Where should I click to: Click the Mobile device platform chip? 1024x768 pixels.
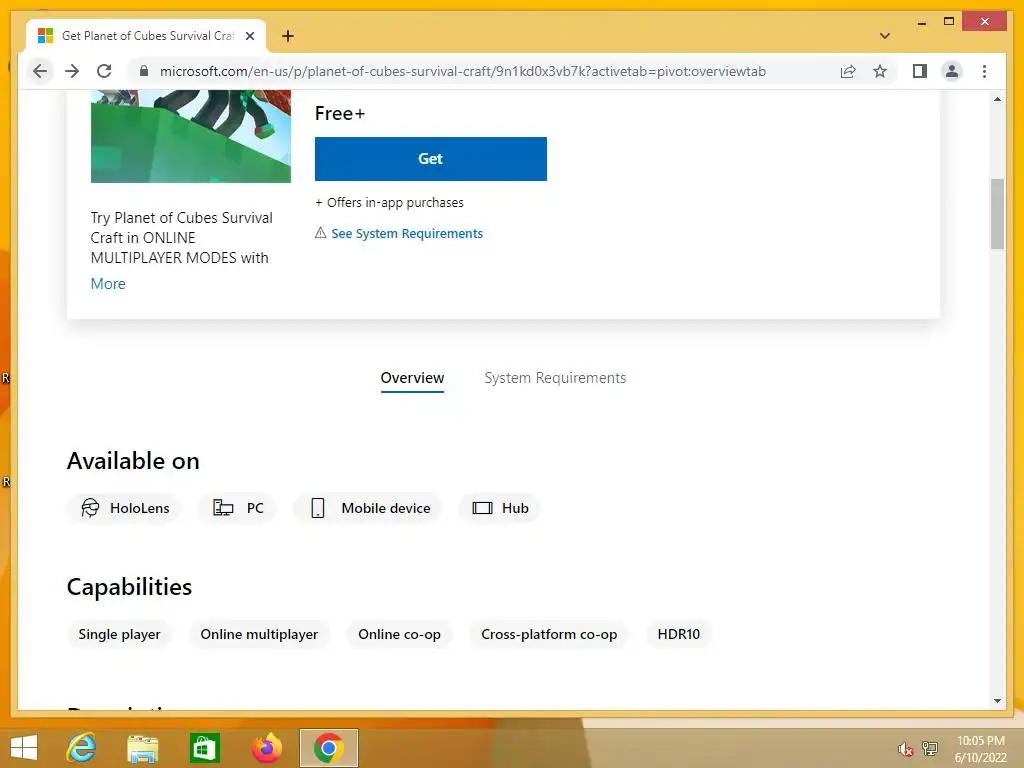pos(368,508)
